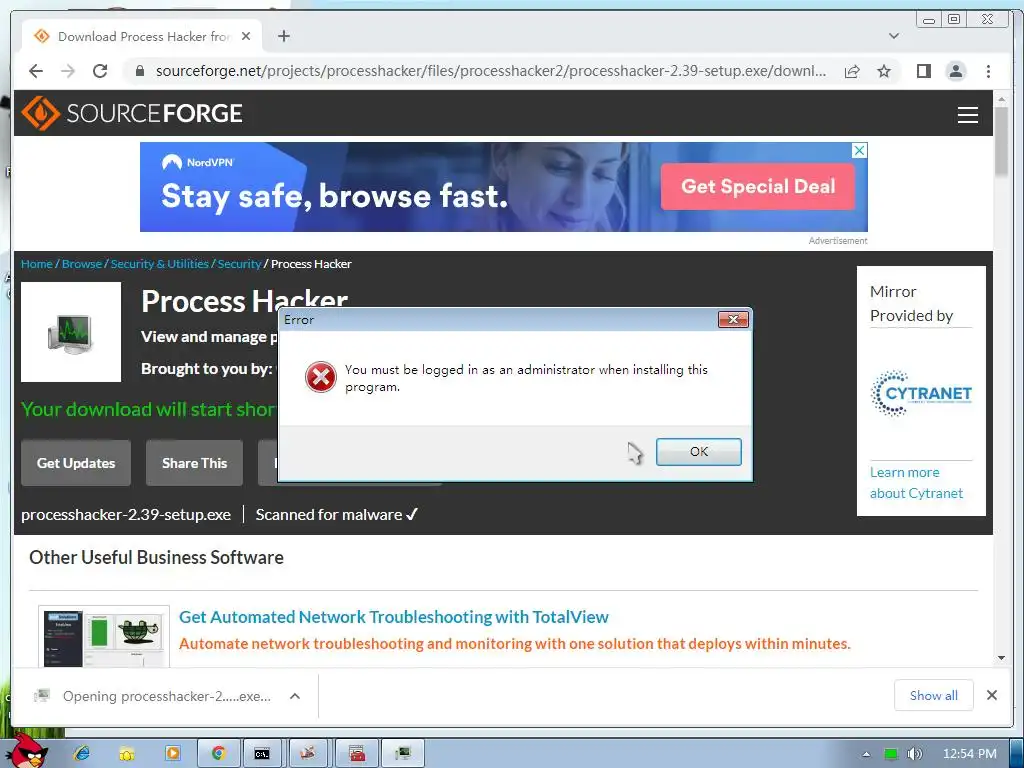Screen dimensions: 1024x768
Task: Open Internet Explorer from the taskbar
Action: point(82,754)
